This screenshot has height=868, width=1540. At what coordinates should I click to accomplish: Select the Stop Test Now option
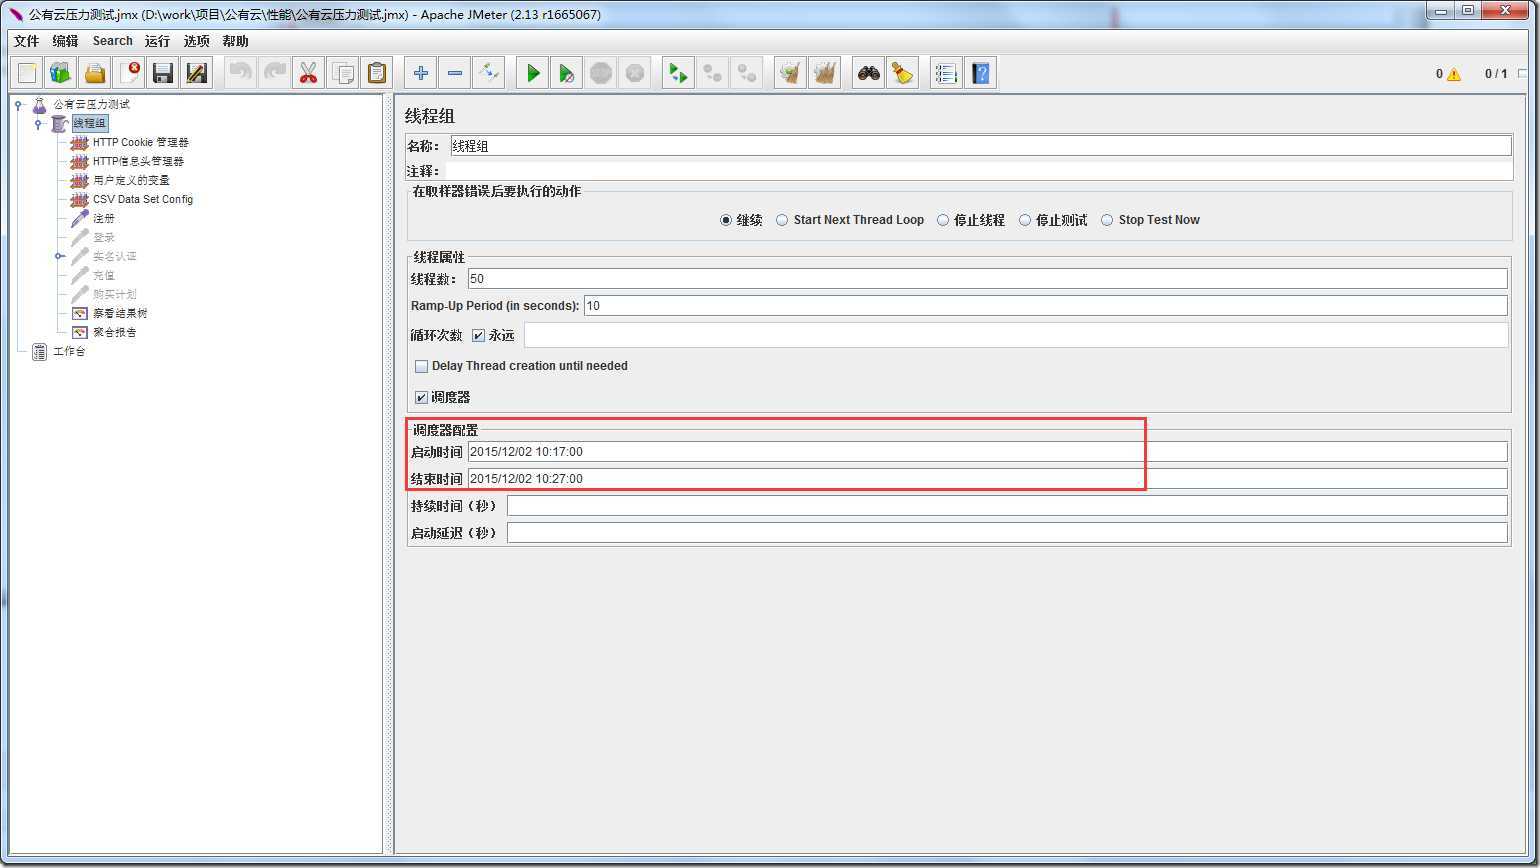[1107, 220]
